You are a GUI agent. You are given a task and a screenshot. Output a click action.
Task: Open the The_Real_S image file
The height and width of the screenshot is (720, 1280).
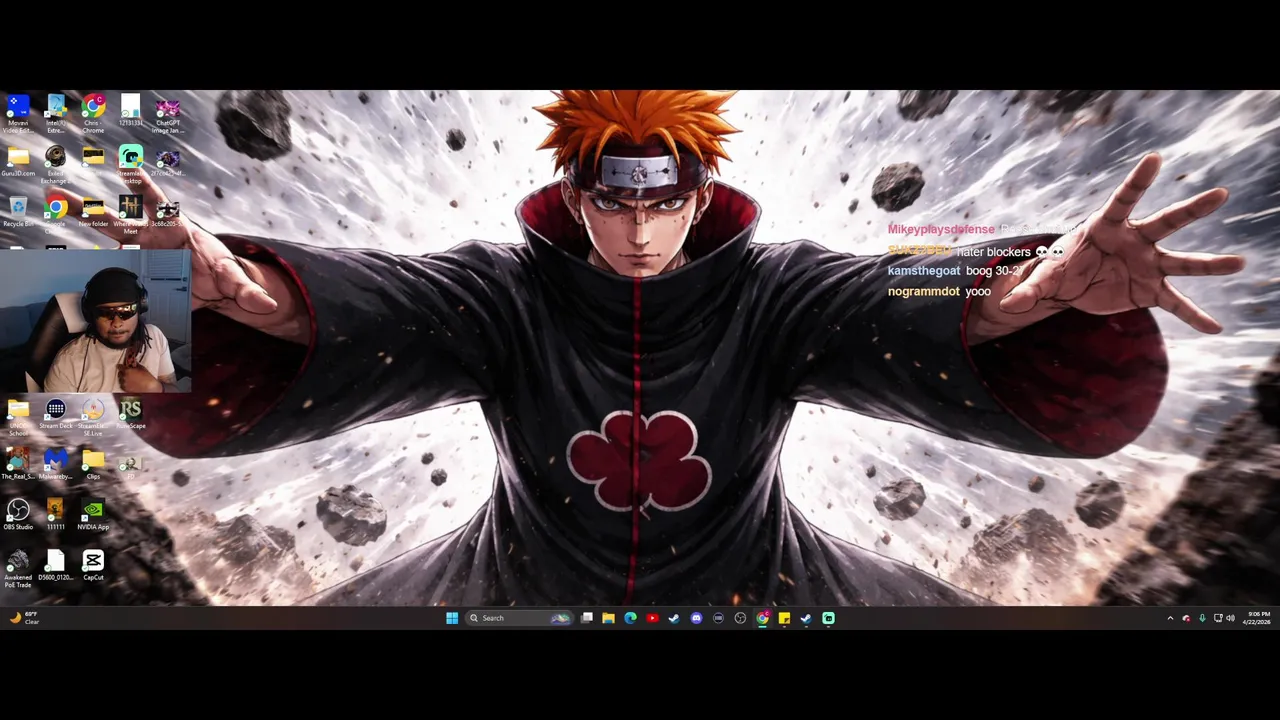pyautogui.click(x=18, y=464)
